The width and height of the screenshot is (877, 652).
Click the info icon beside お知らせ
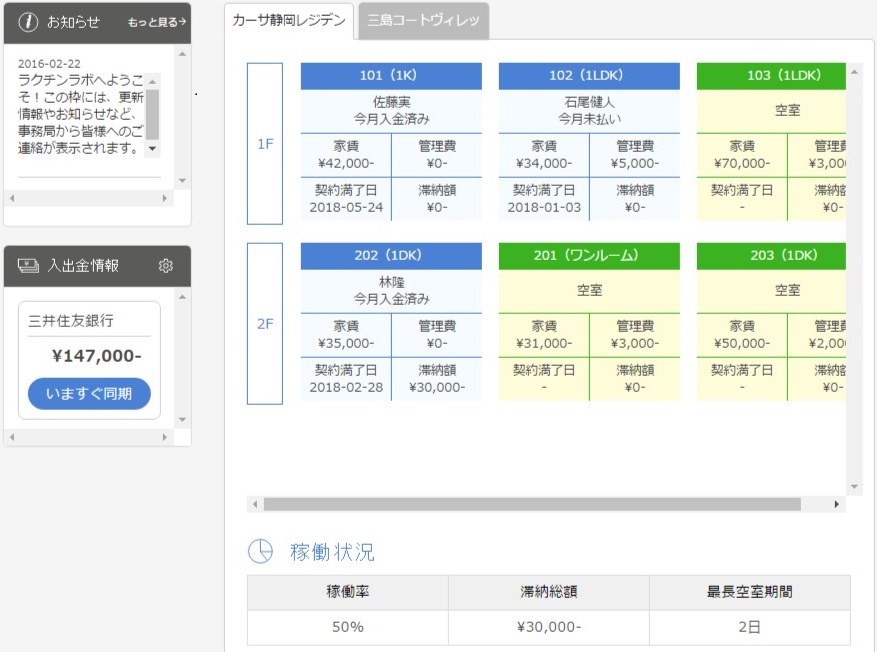[28, 22]
